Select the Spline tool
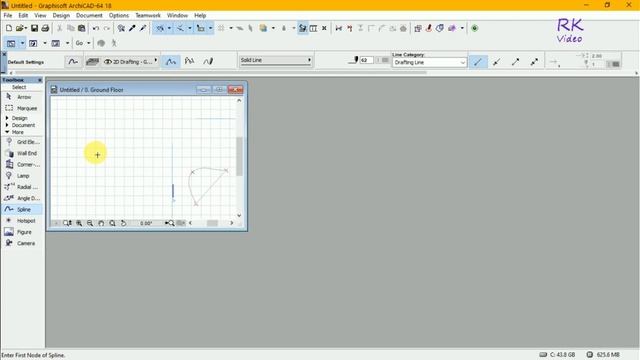 [x=22, y=209]
